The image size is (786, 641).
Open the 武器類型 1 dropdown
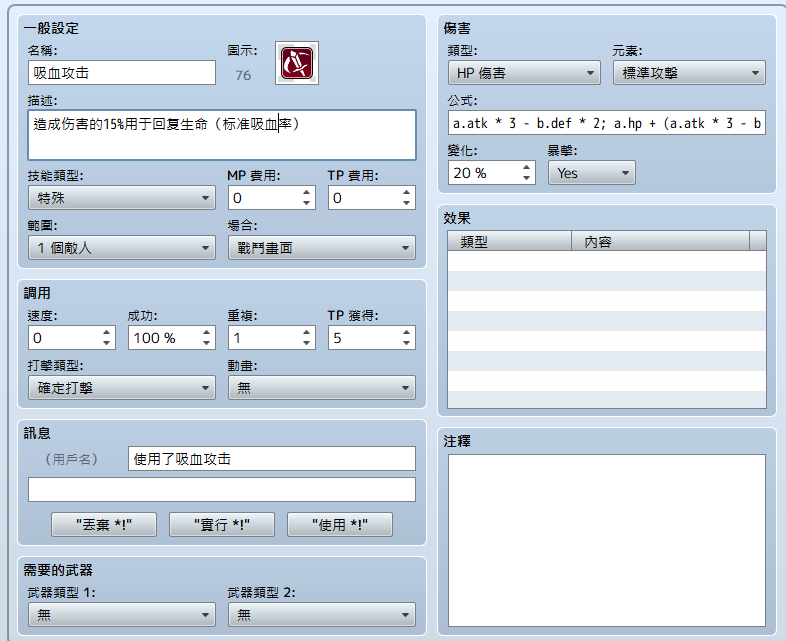tap(122, 614)
